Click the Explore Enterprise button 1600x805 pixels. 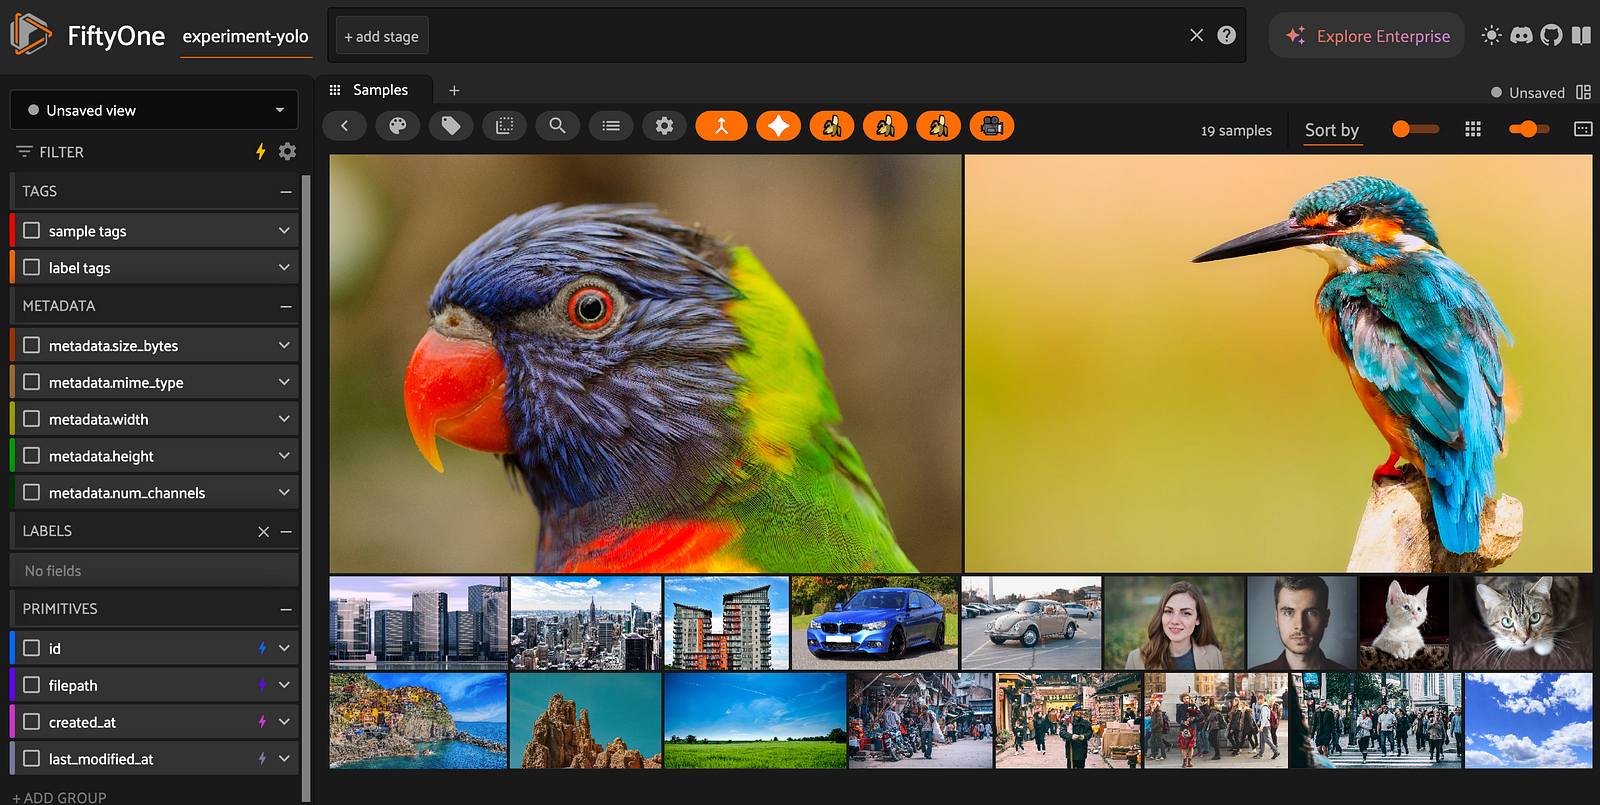point(1367,36)
